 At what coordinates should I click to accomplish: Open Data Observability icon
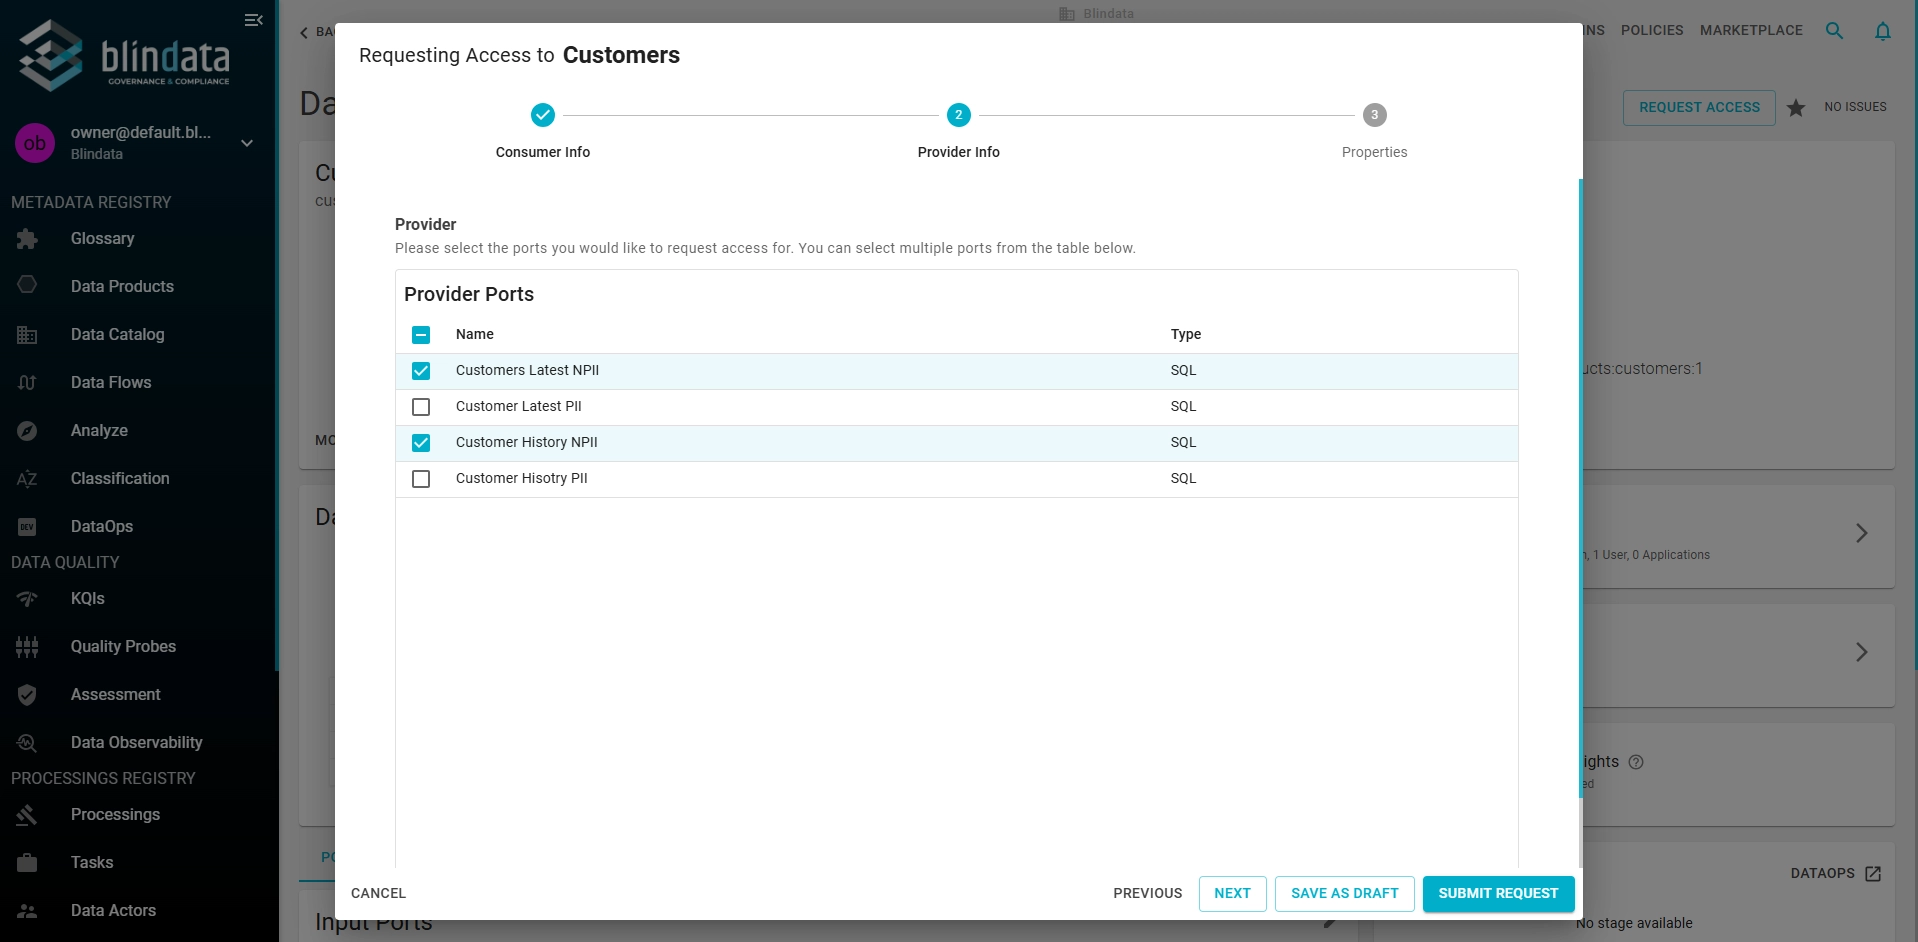pos(27,743)
